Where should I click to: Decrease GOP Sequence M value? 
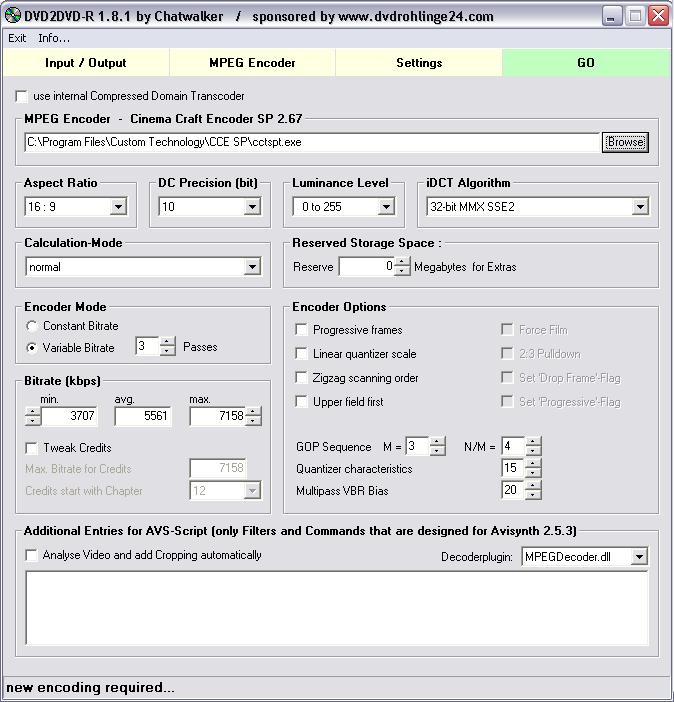point(438,451)
